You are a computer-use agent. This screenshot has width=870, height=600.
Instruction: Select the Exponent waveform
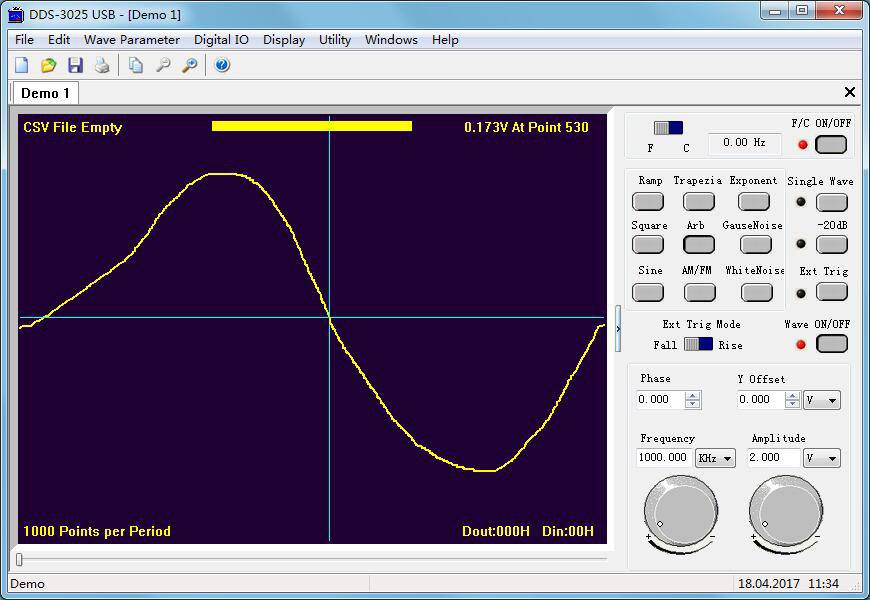tap(753, 201)
